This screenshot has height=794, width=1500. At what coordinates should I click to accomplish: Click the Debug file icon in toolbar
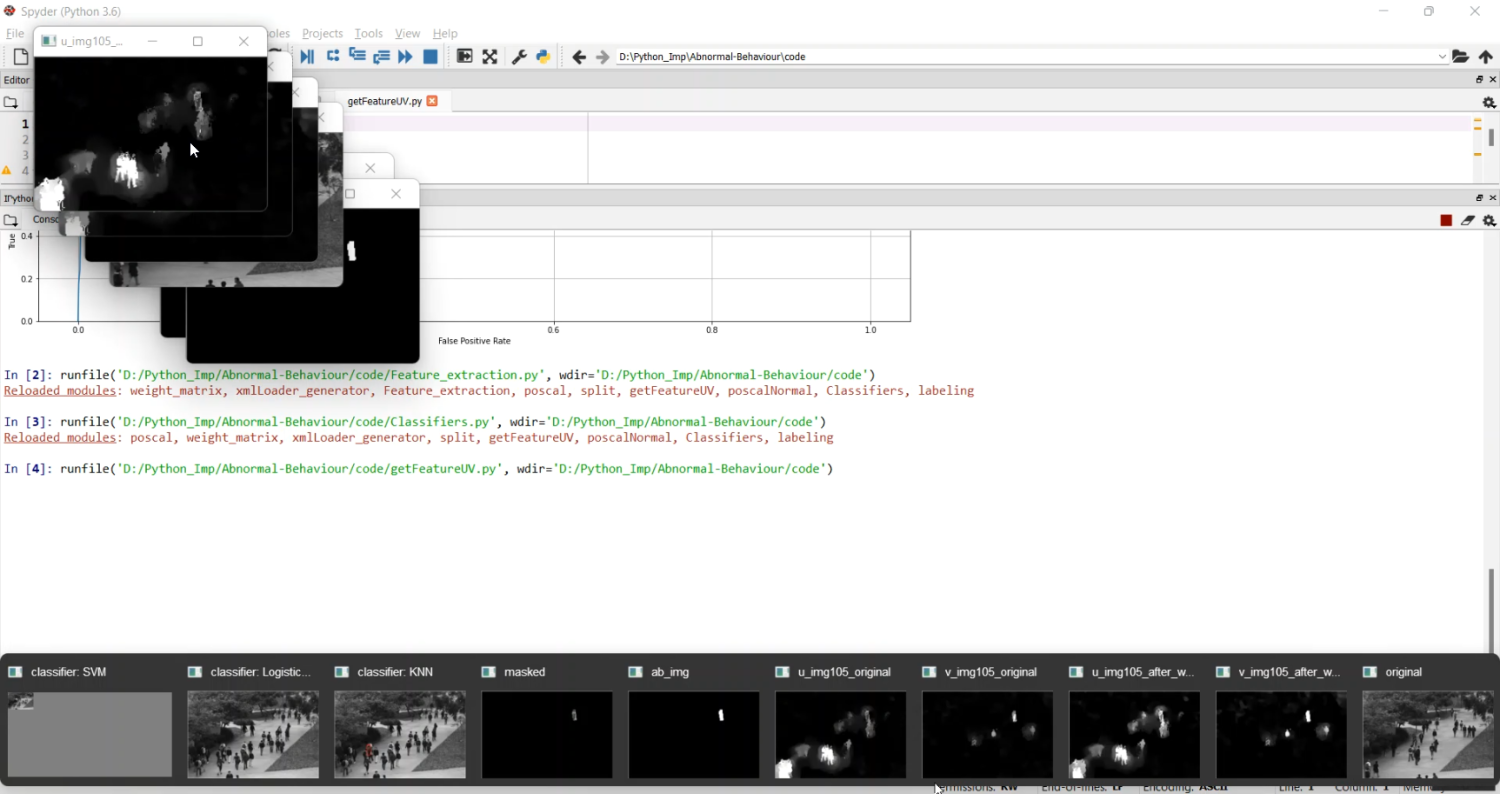coord(307,57)
